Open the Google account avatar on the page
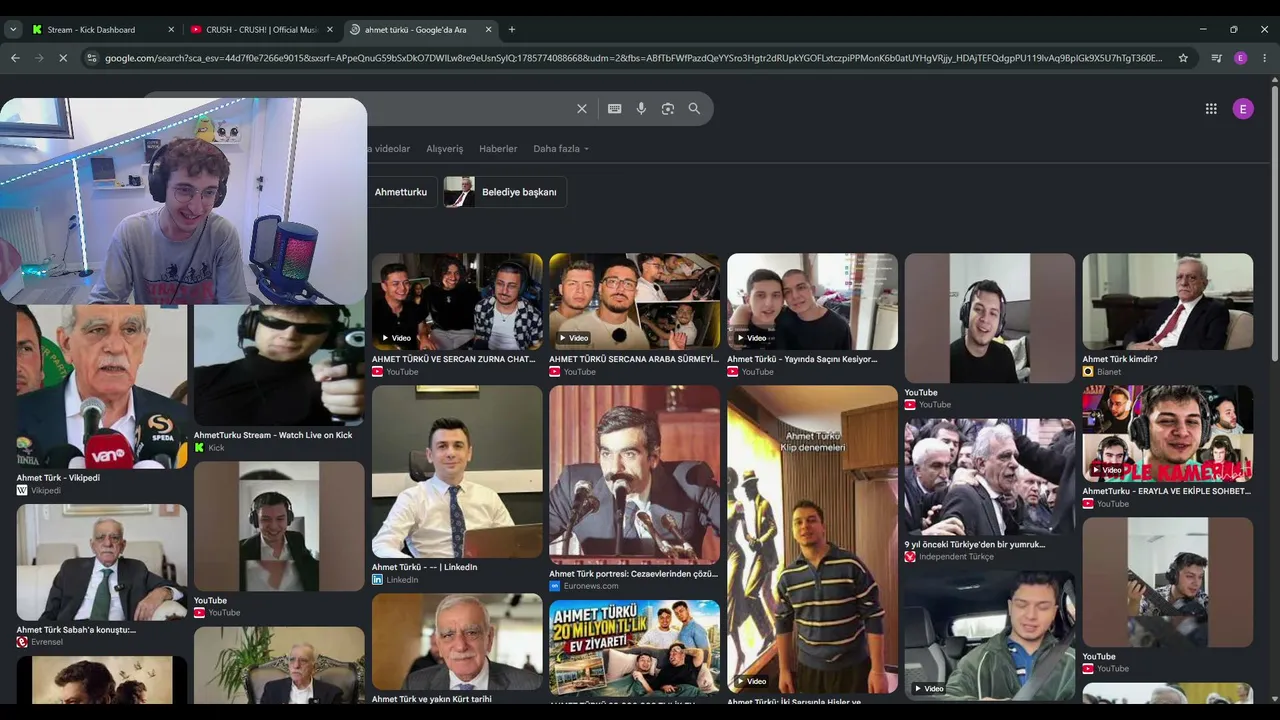 pos(1243,109)
